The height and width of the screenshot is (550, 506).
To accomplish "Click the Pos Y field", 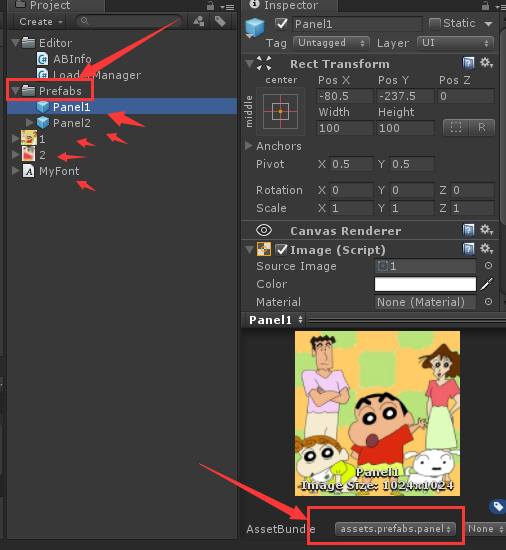I will (405, 96).
